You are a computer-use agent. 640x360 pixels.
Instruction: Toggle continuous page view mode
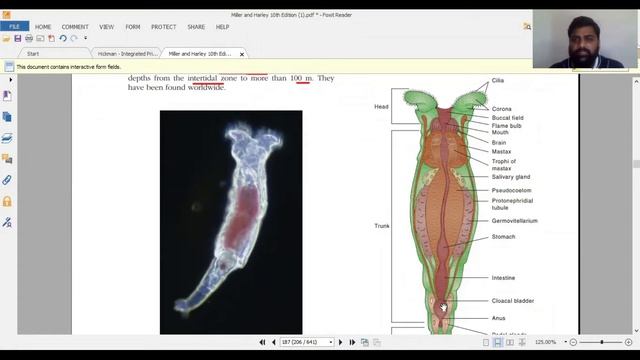coord(498,342)
